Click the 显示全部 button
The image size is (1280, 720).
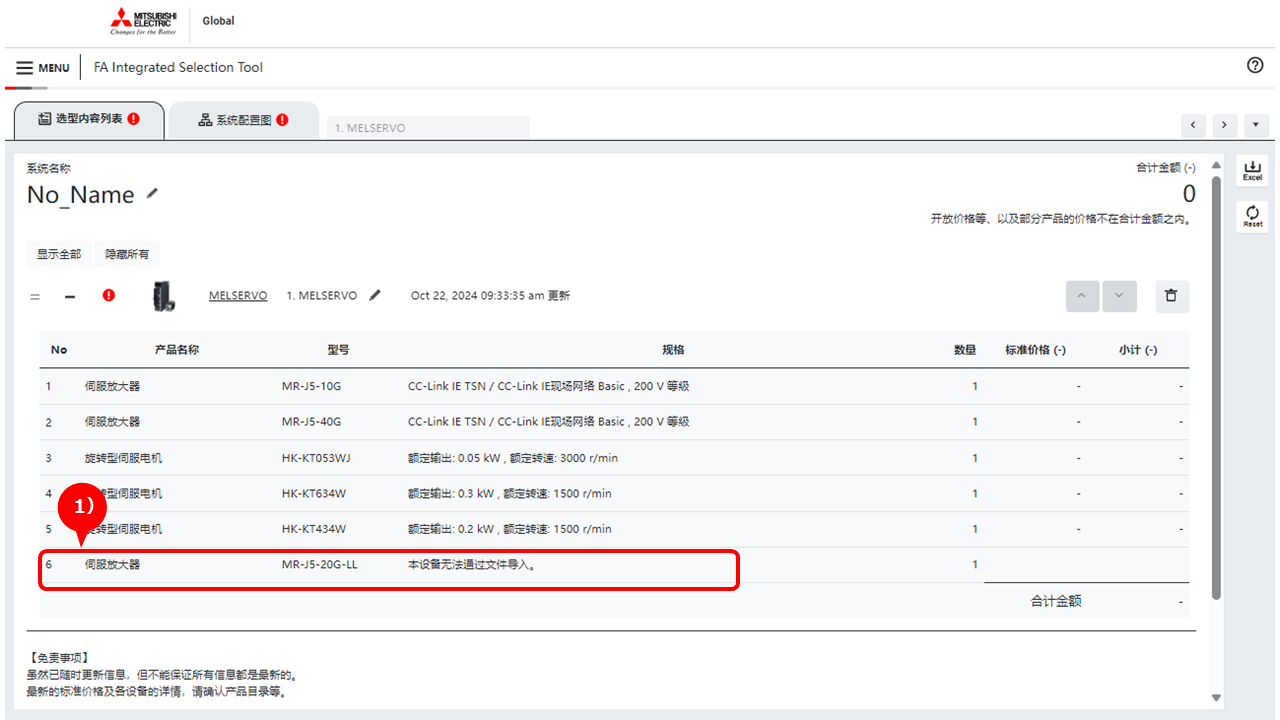[59, 254]
